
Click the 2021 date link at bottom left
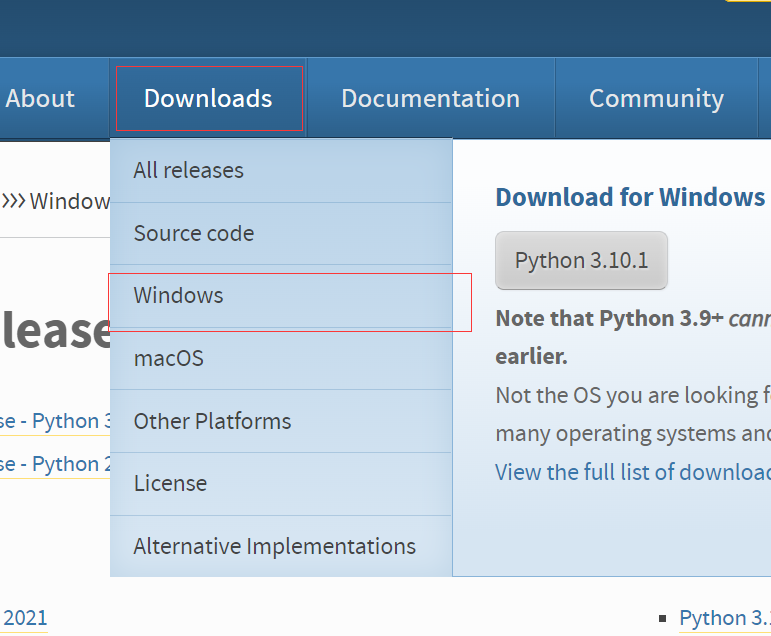click(x=25, y=619)
